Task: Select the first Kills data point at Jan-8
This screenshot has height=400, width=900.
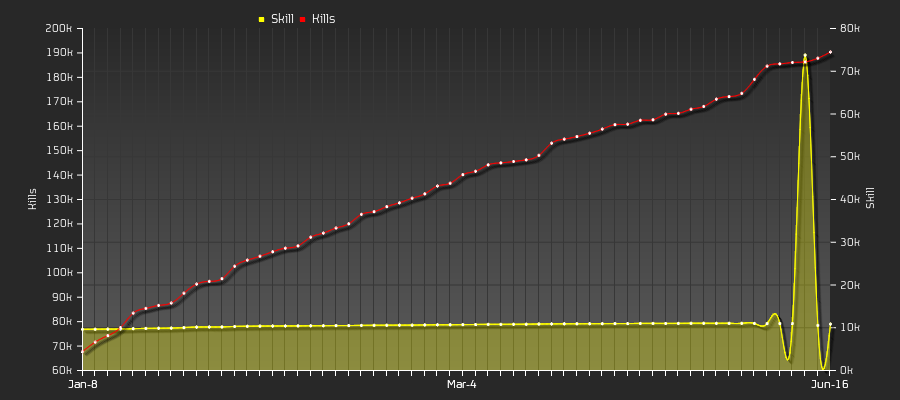Action: pos(83,351)
